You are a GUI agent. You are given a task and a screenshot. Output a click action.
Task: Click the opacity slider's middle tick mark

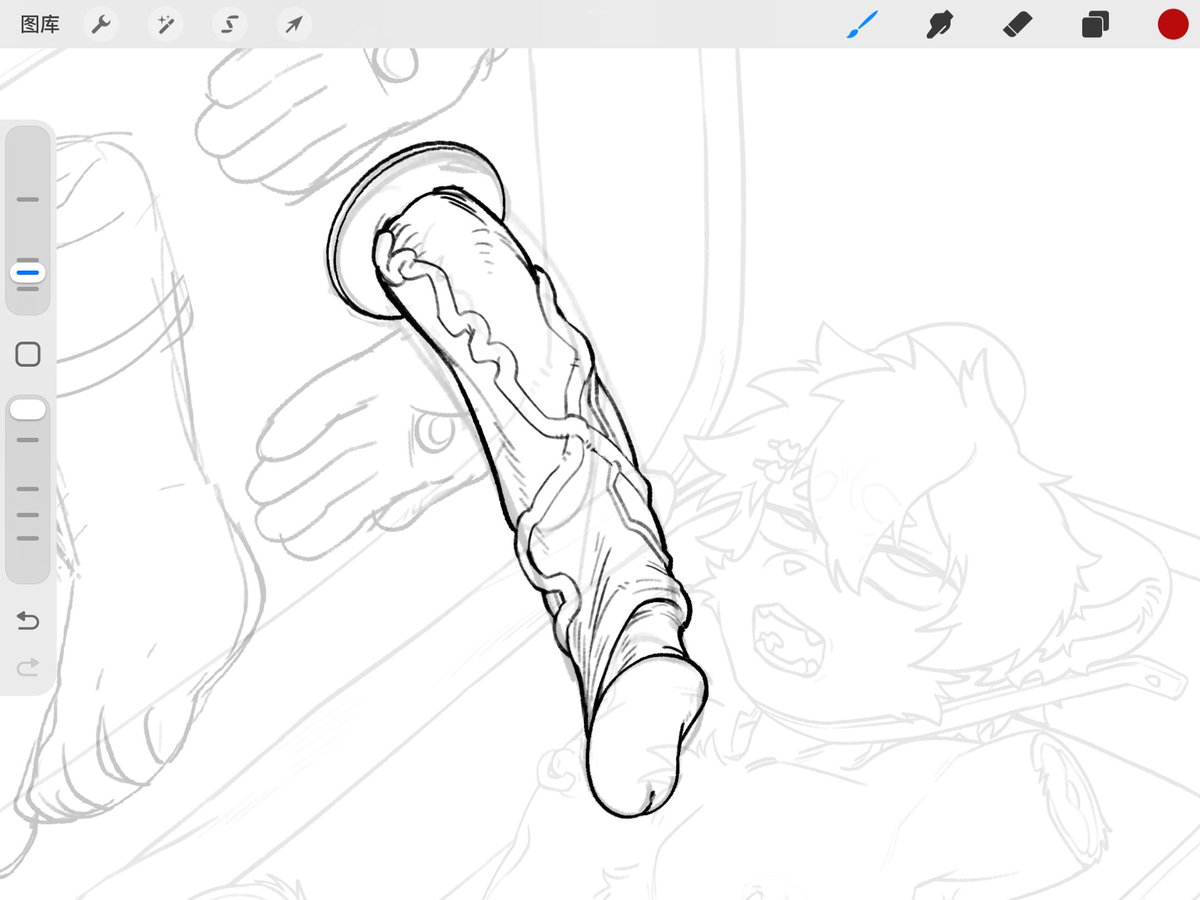pos(28,490)
